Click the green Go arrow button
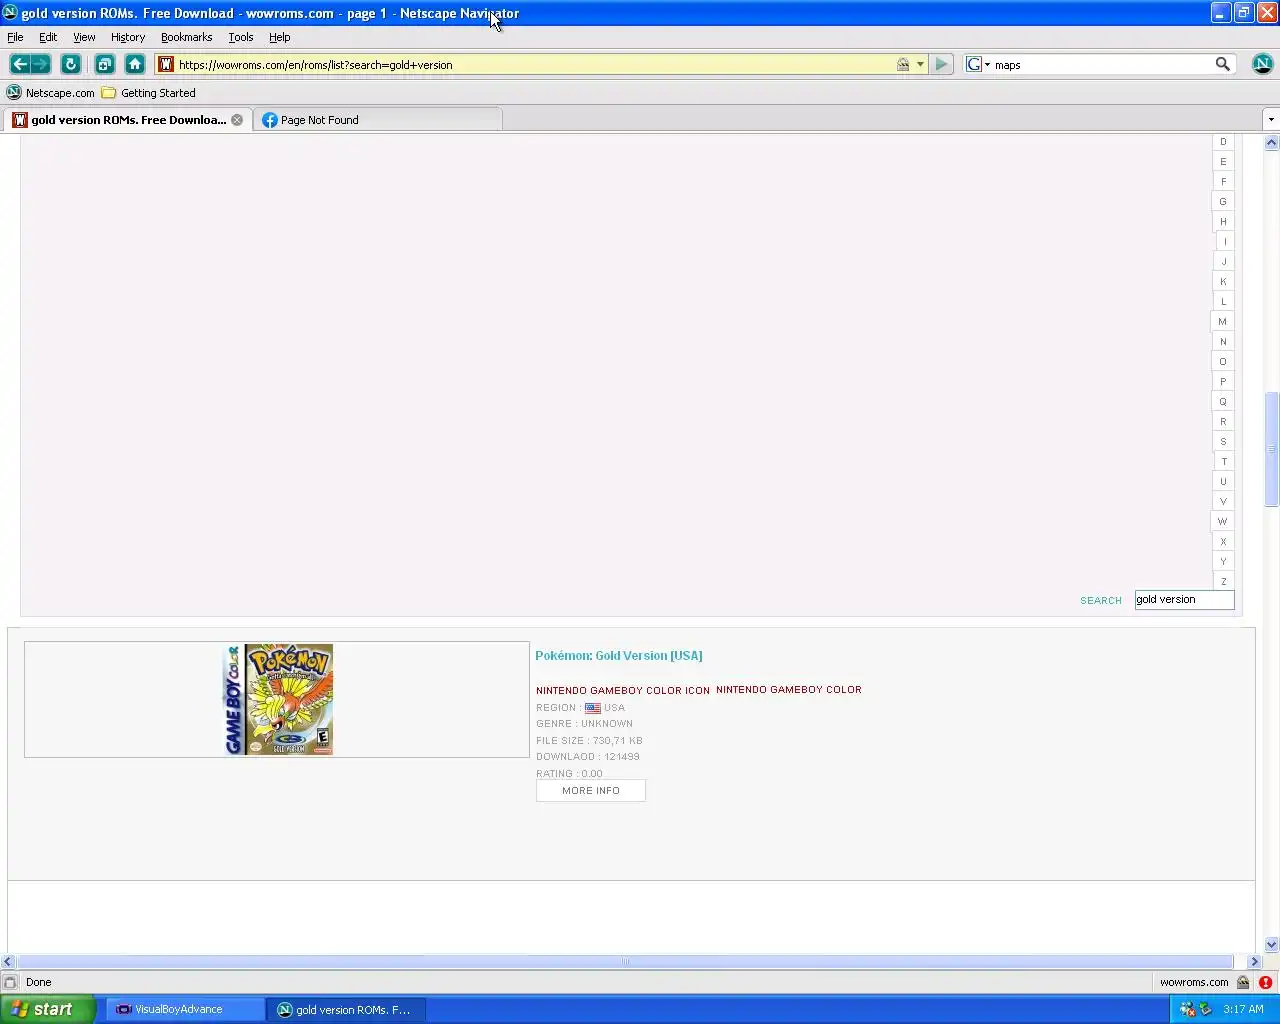The width and height of the screenshot is (1280, 1024). (942, 64)
